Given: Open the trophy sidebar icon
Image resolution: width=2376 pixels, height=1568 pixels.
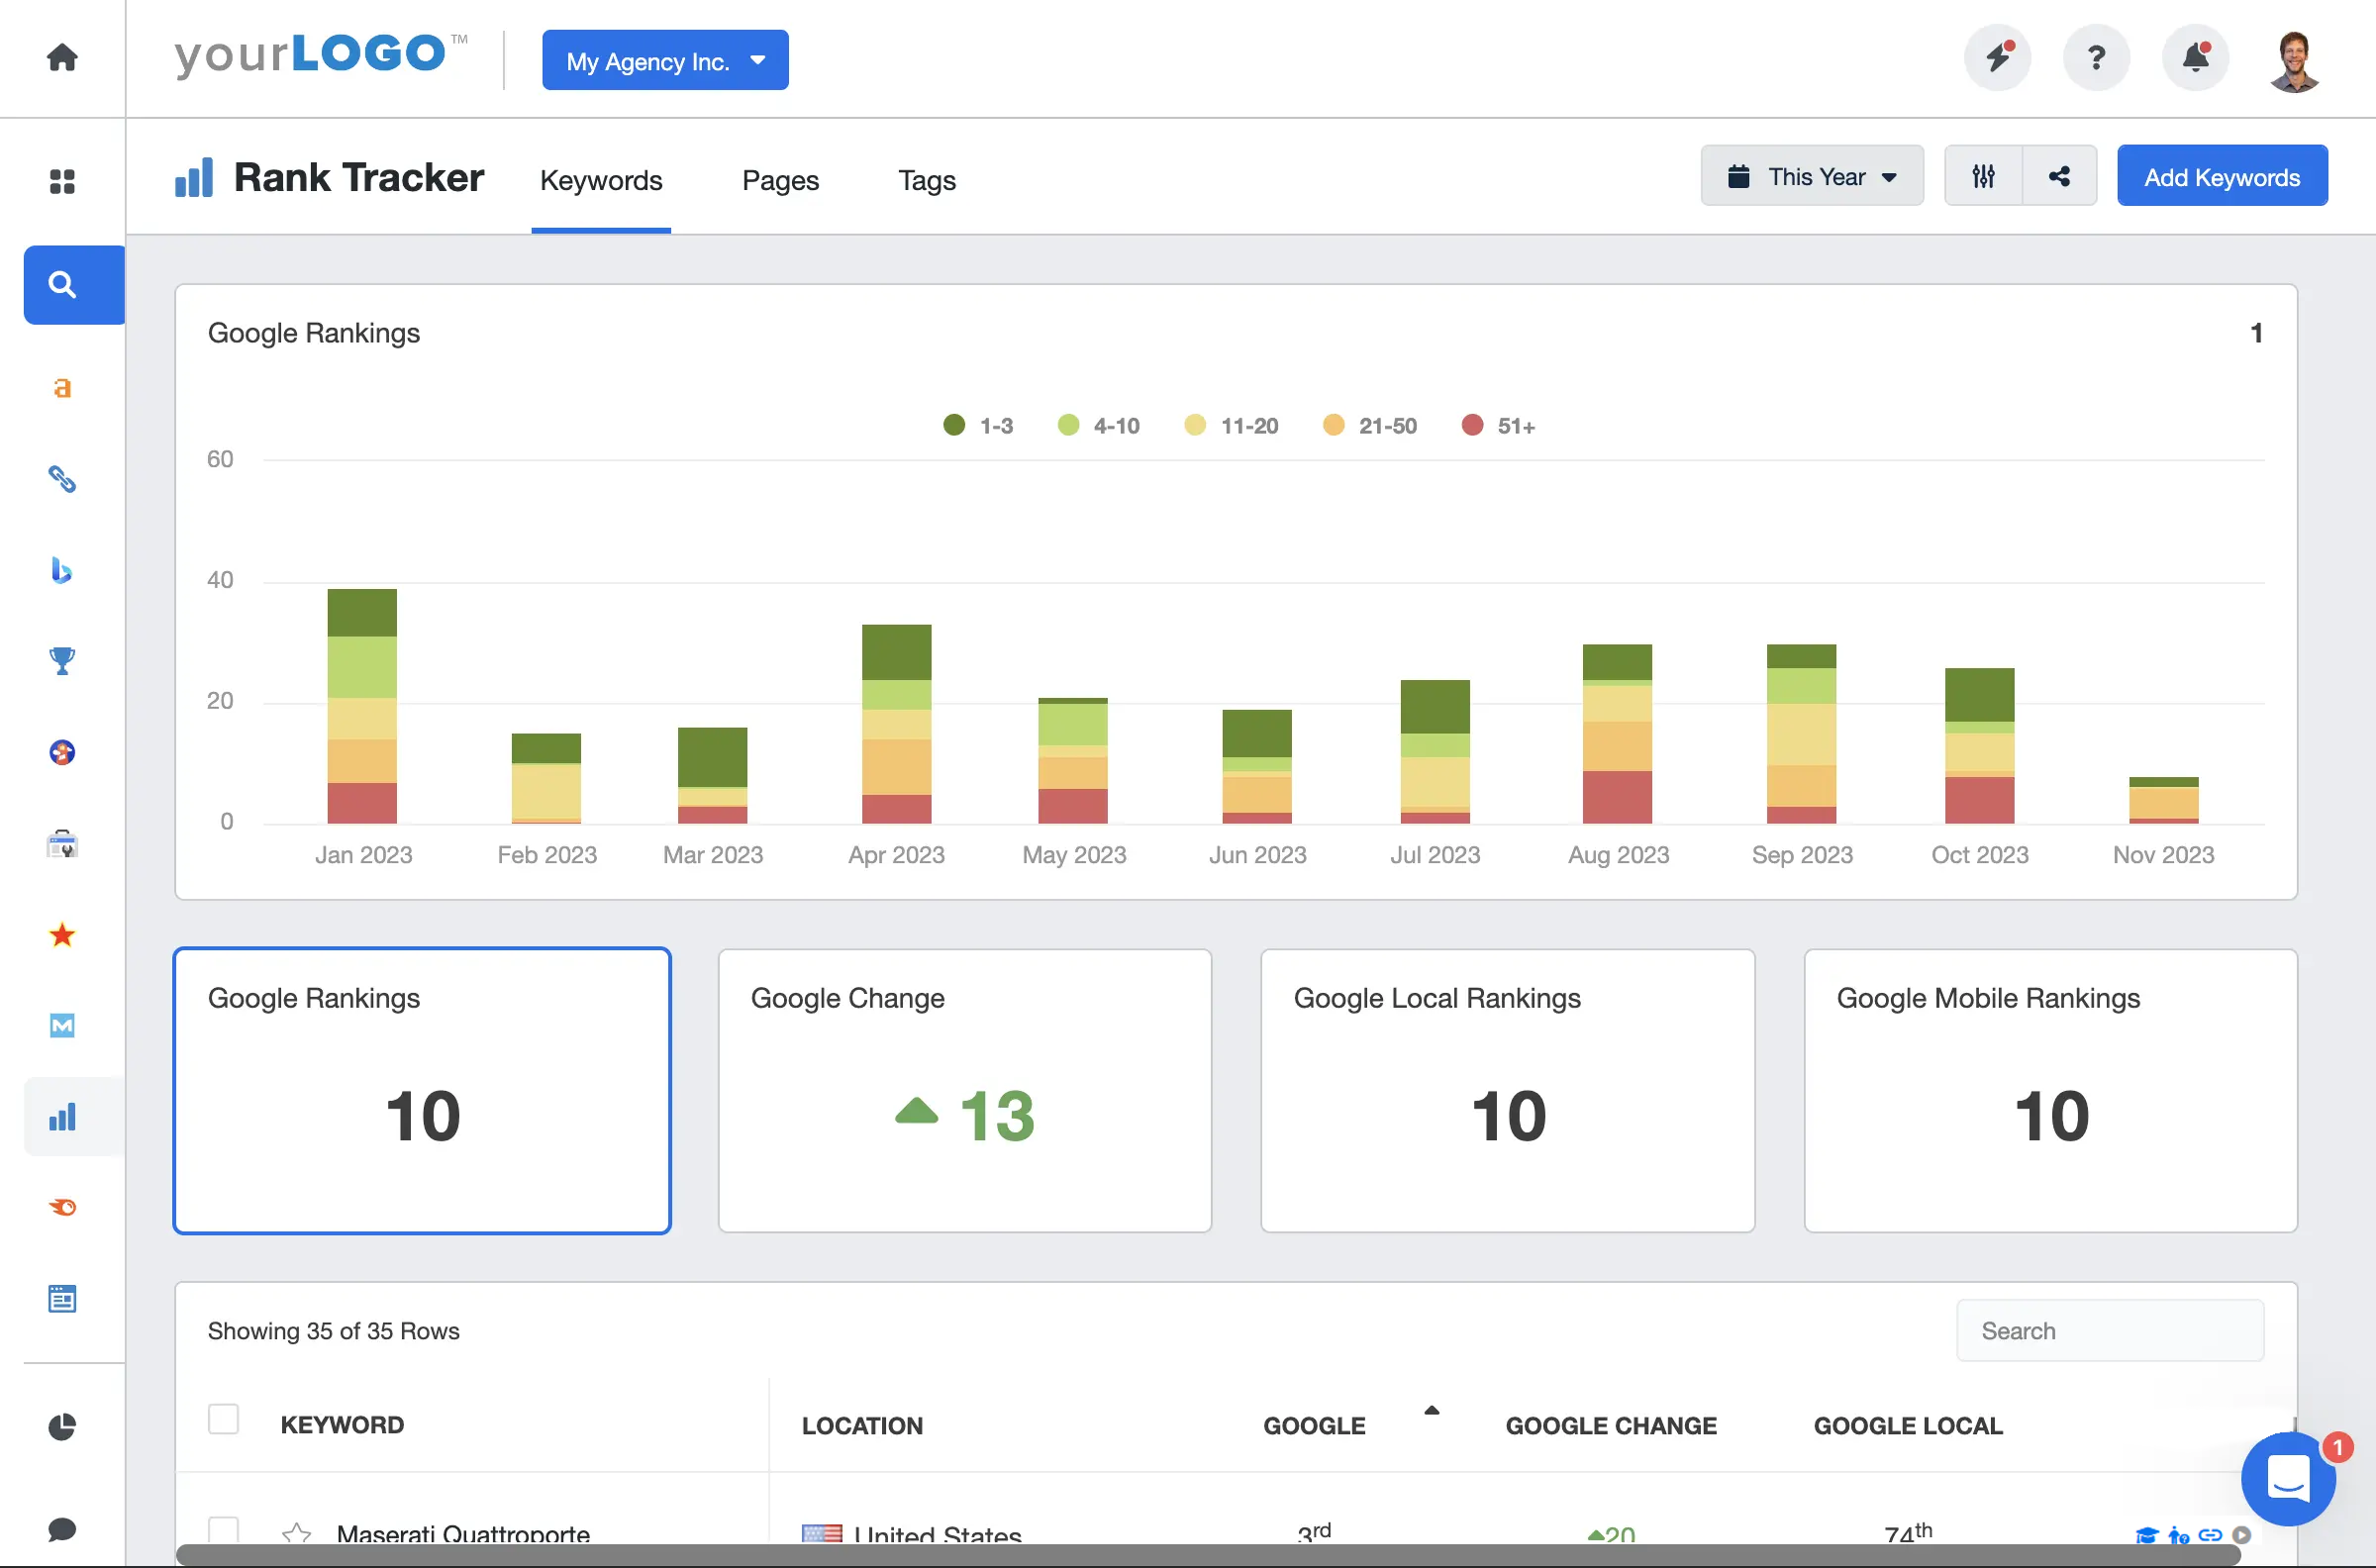Looking at the screenshot, I should [x=62, y=661].
